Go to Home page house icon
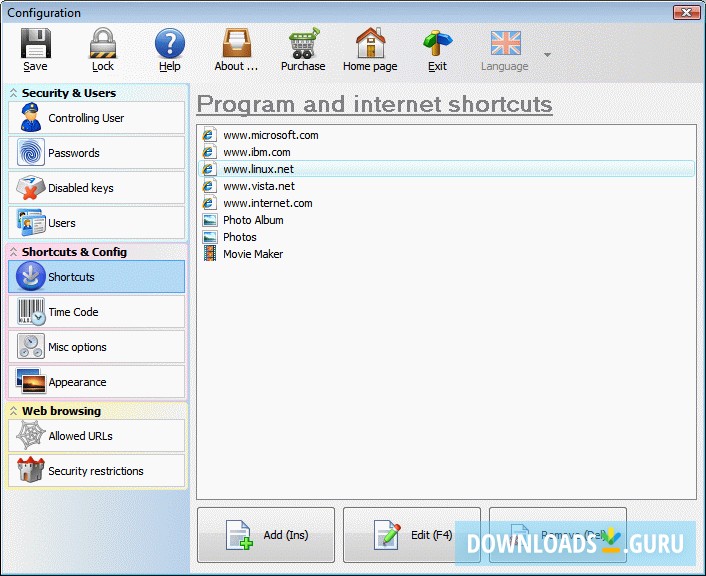Viewport: 706px width, 576px height. coord(370,43)
